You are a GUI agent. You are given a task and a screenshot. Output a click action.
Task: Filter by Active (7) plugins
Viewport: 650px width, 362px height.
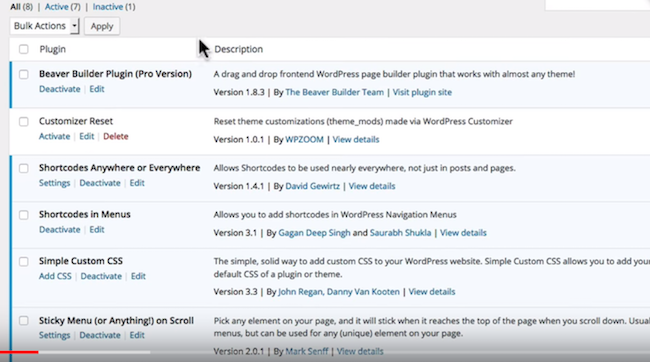point(63,7)
